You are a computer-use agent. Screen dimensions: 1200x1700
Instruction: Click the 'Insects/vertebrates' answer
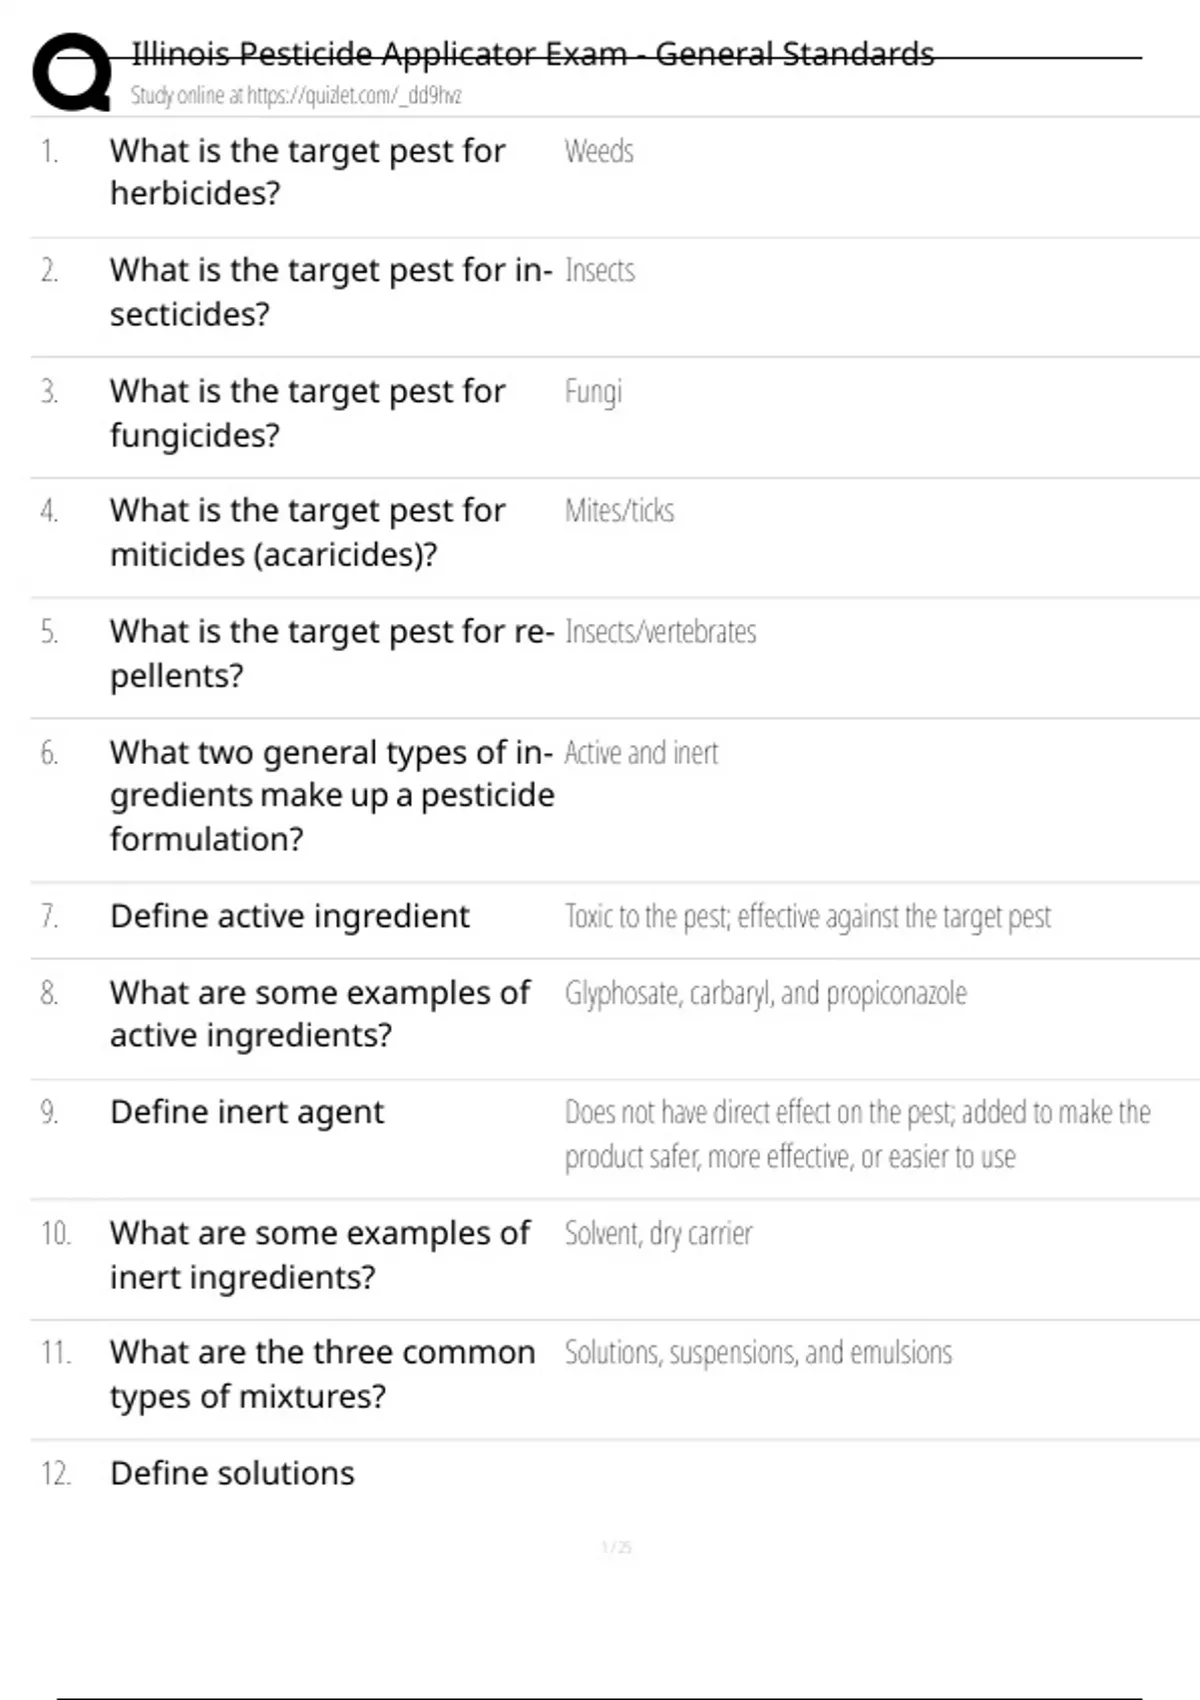tap(660, 632)
